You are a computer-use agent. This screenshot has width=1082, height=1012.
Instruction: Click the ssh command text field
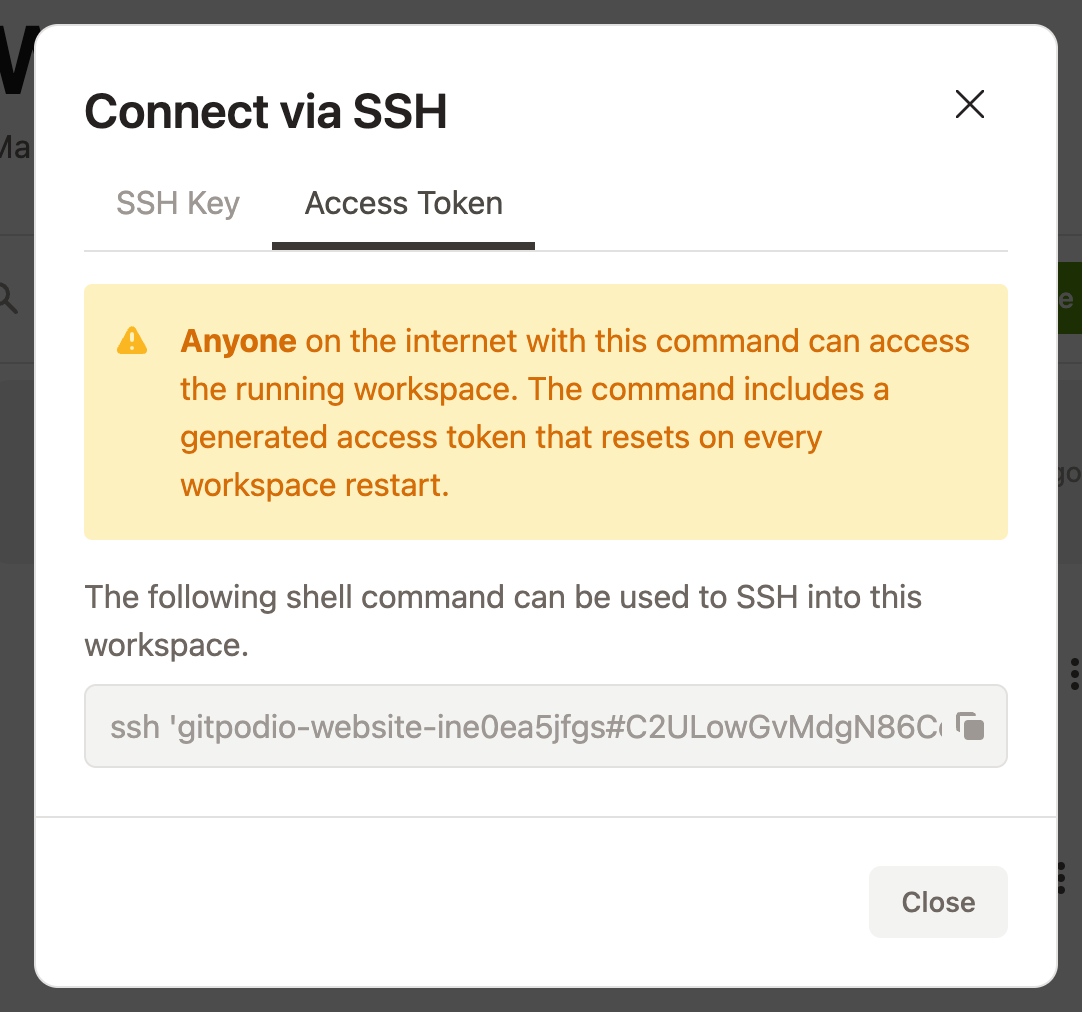[500, 725]
